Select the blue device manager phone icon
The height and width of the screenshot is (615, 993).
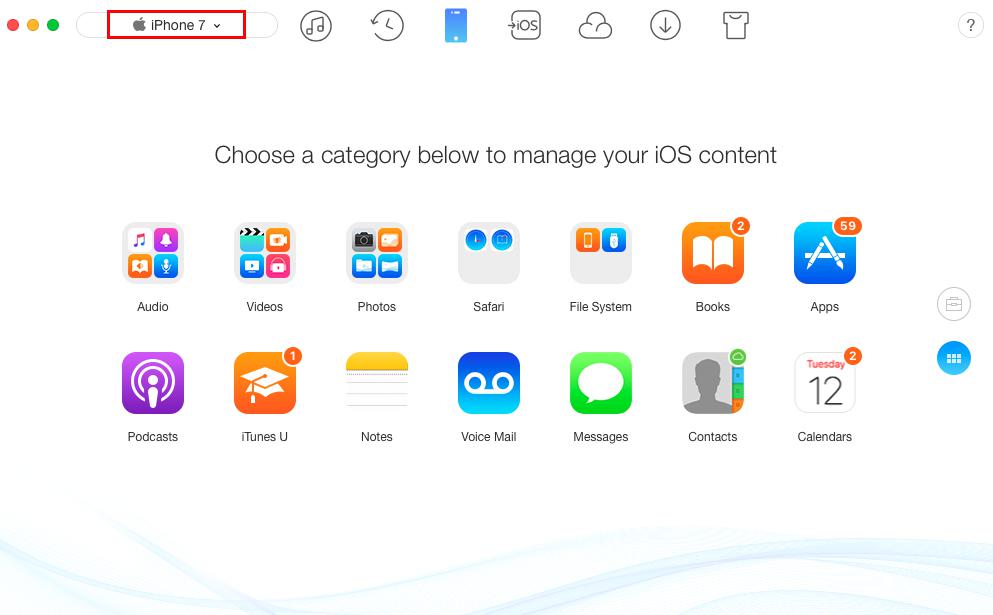pyautogui.click(x=456, y=25)
